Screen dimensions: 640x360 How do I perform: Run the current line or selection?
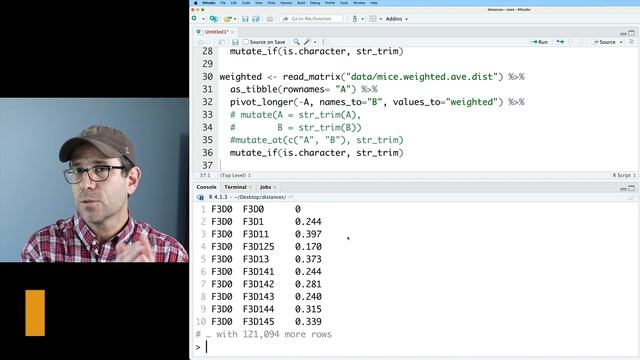pos(540,42)
